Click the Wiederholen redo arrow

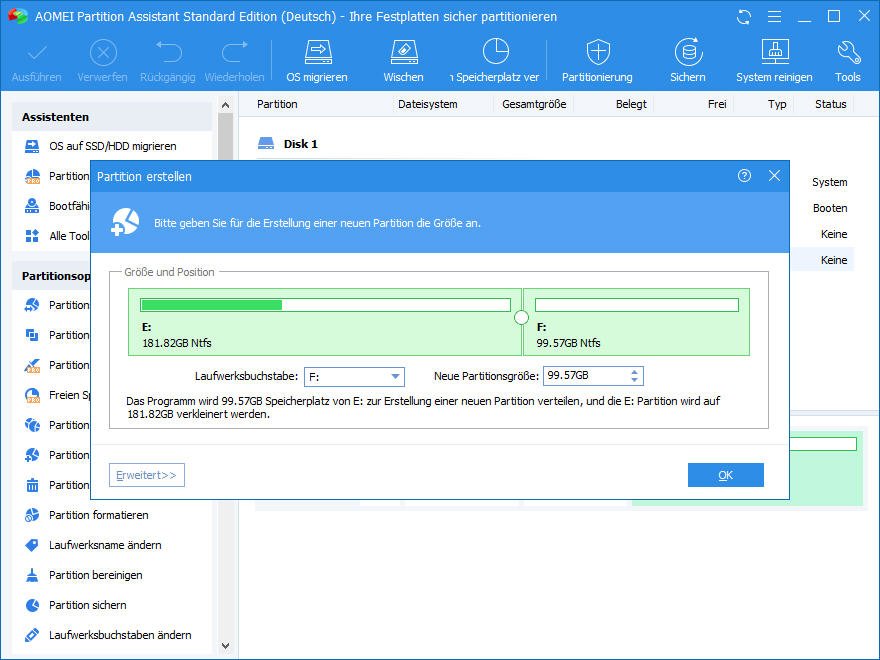(x=235, y=53)
